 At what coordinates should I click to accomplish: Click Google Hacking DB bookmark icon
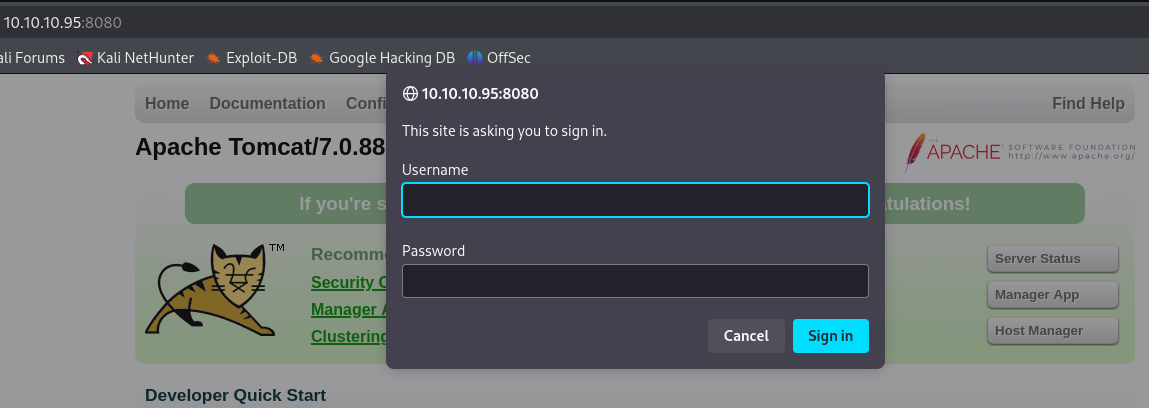click(x=316, y=58)
